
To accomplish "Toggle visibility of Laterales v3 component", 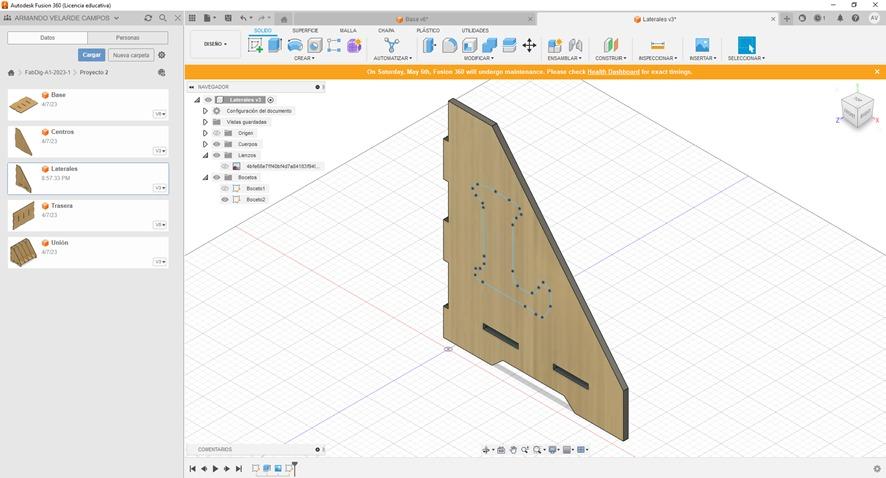I will click(209, 100).
